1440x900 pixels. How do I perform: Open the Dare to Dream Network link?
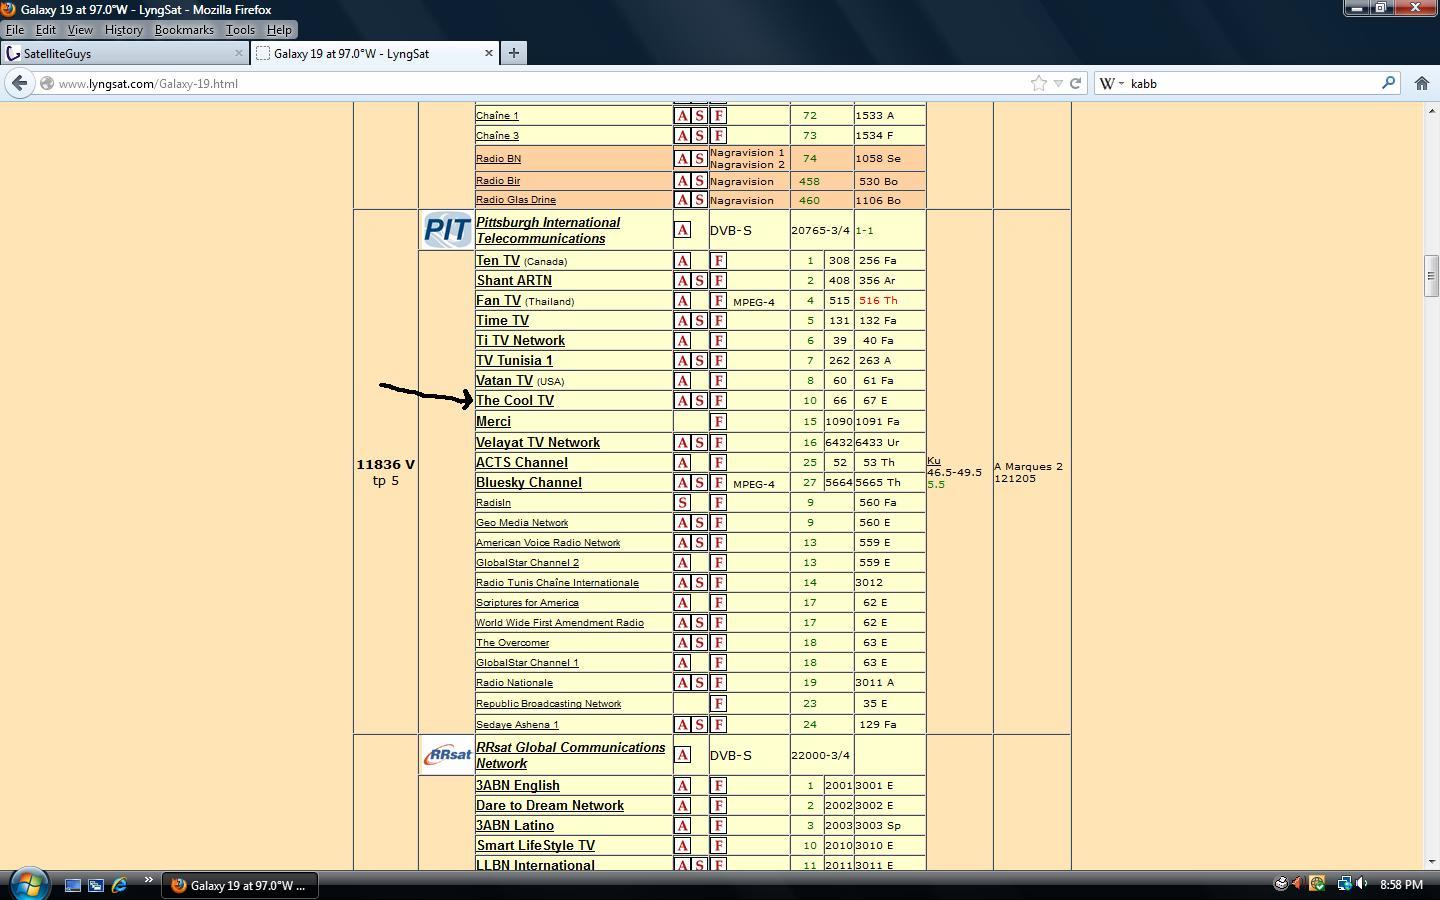click(x=550, y=806)
